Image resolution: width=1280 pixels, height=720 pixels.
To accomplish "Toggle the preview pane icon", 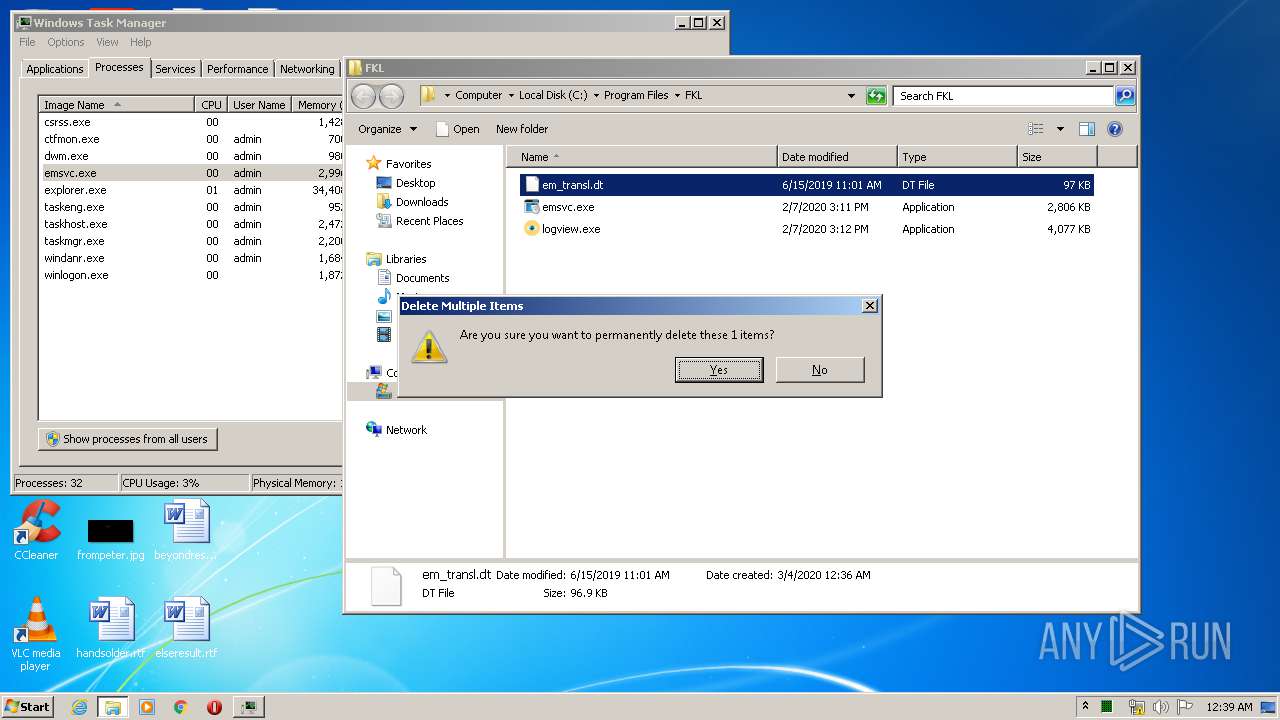I will [x=1087, y=129].
